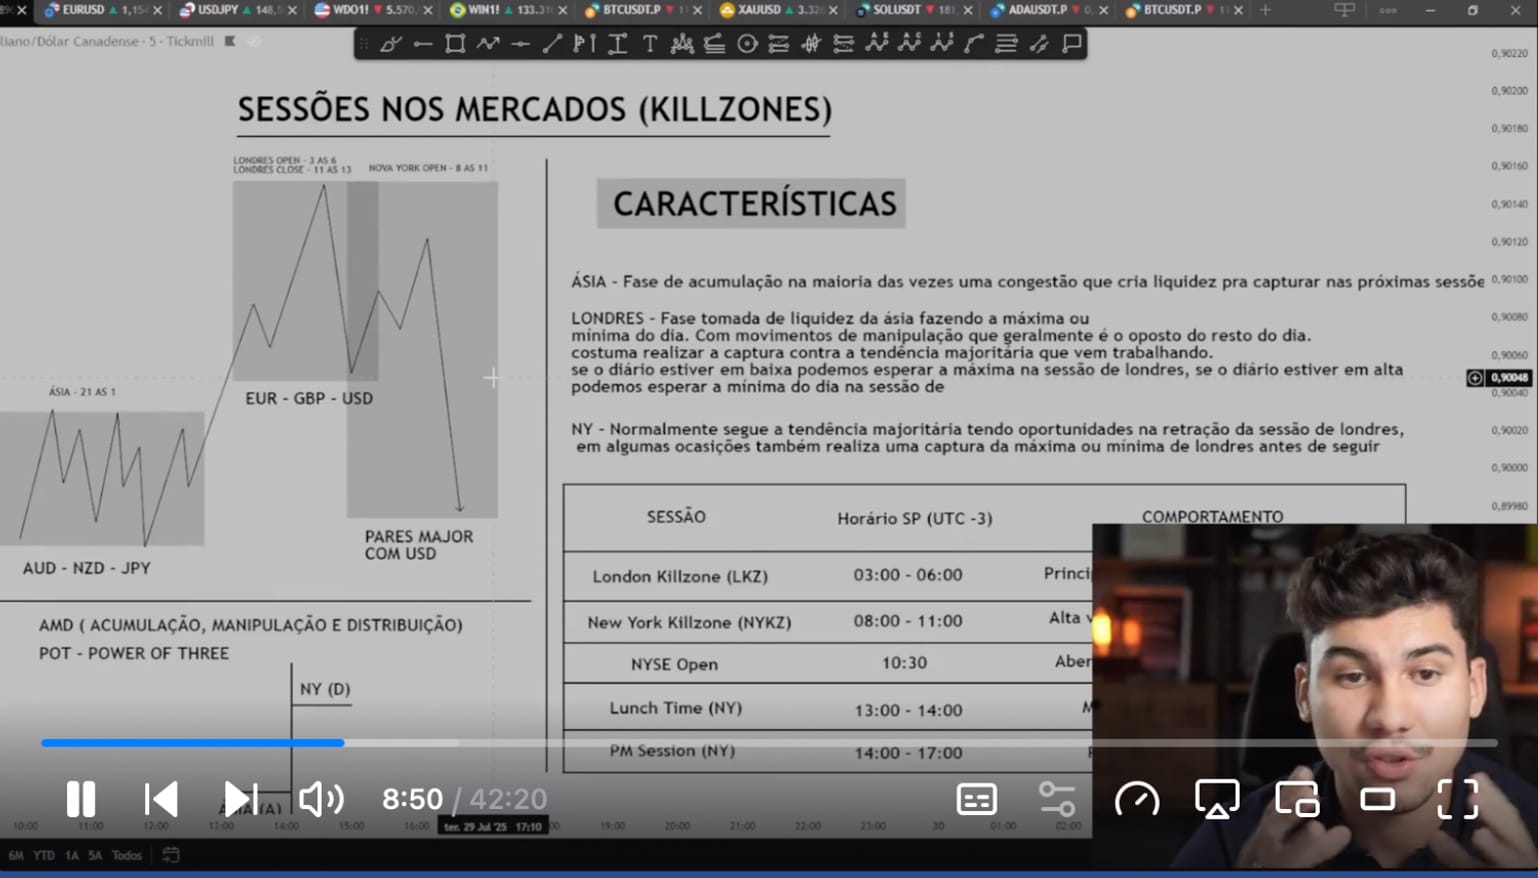Open the video quality settings menu
The width and height of the screenshot is (1538, 878).
[1056, 799]
